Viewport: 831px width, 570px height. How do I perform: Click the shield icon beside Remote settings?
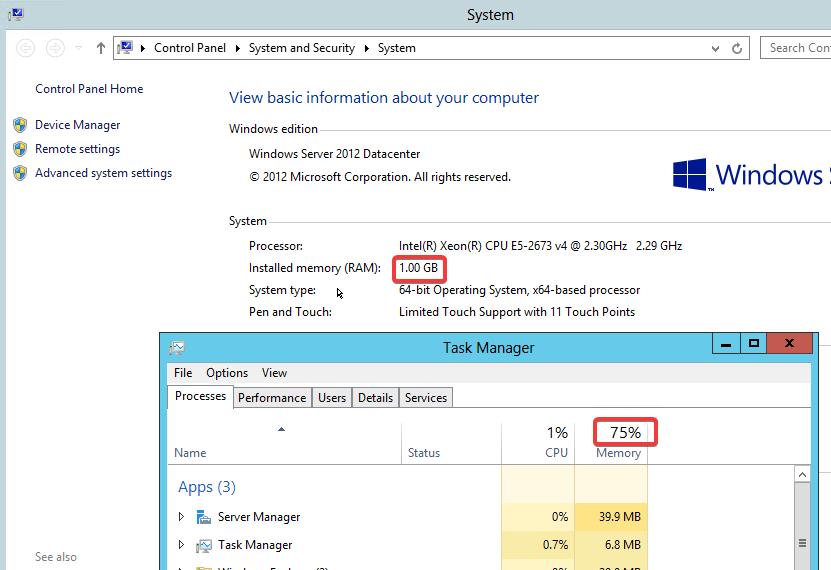click(20, 149)
